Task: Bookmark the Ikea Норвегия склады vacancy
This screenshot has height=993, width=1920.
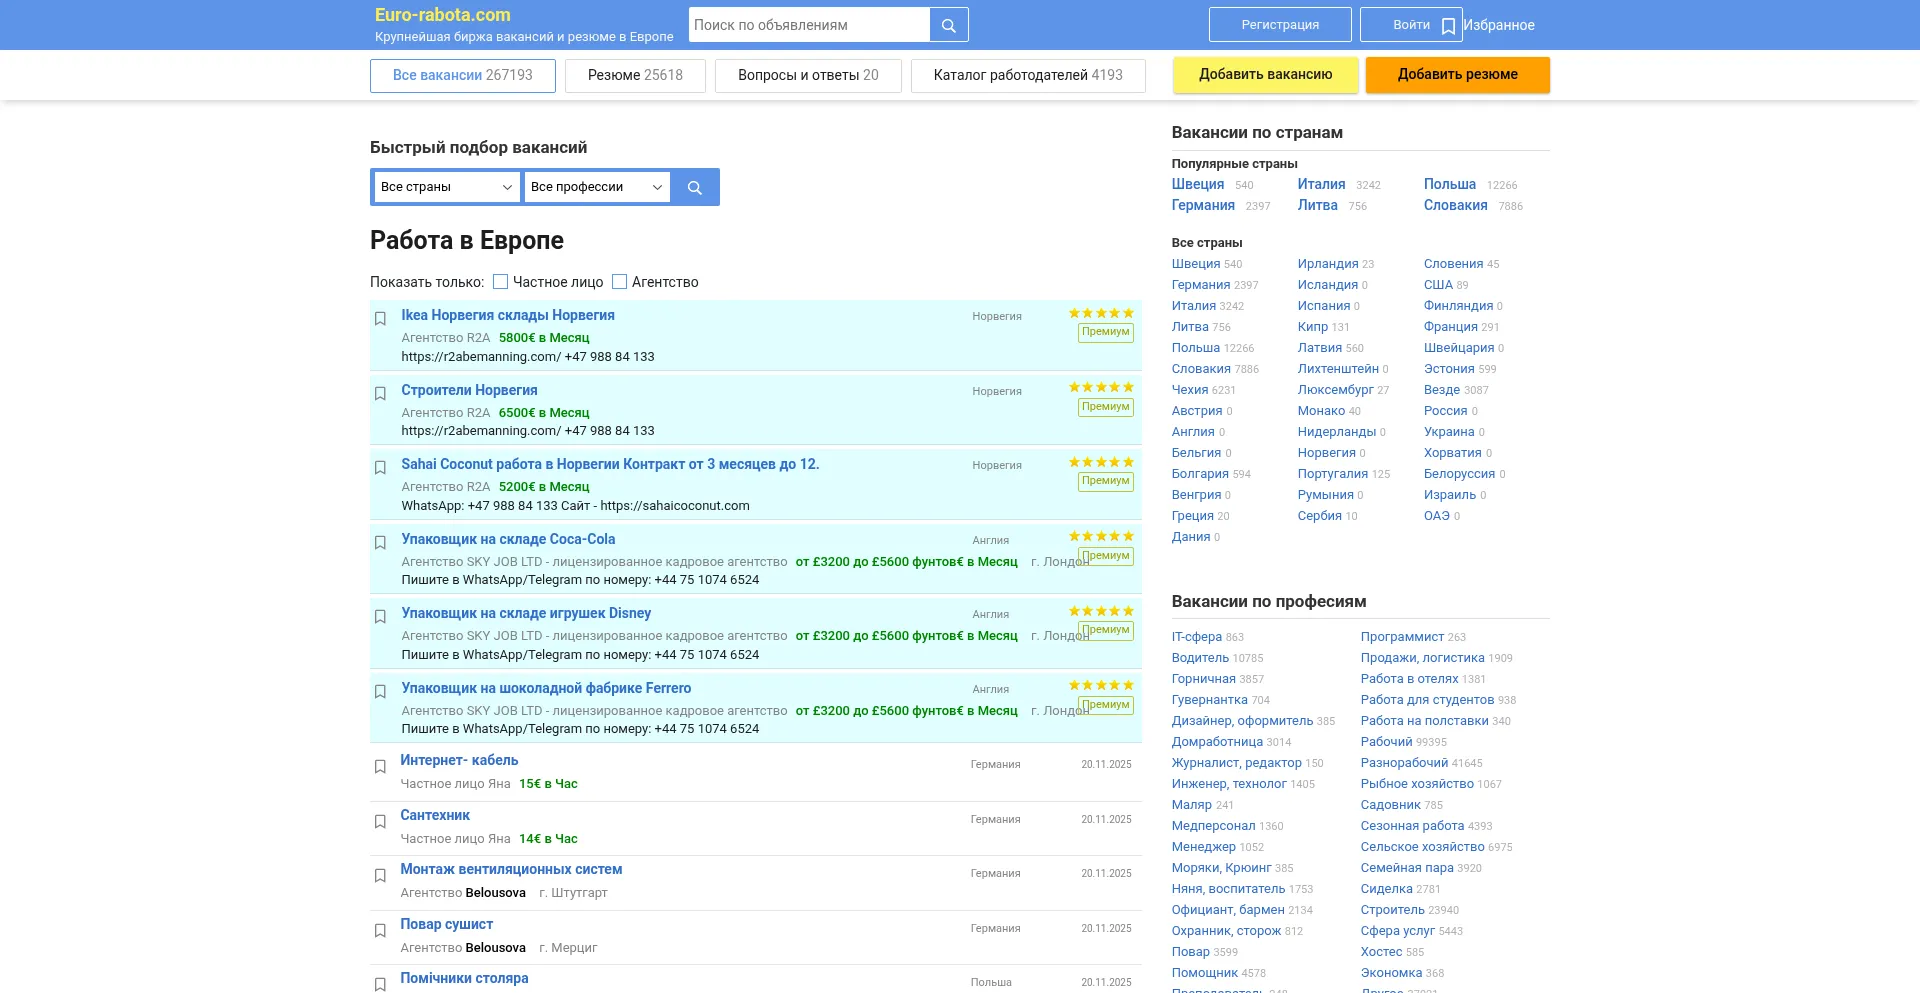Action: [x=380, y=319]
